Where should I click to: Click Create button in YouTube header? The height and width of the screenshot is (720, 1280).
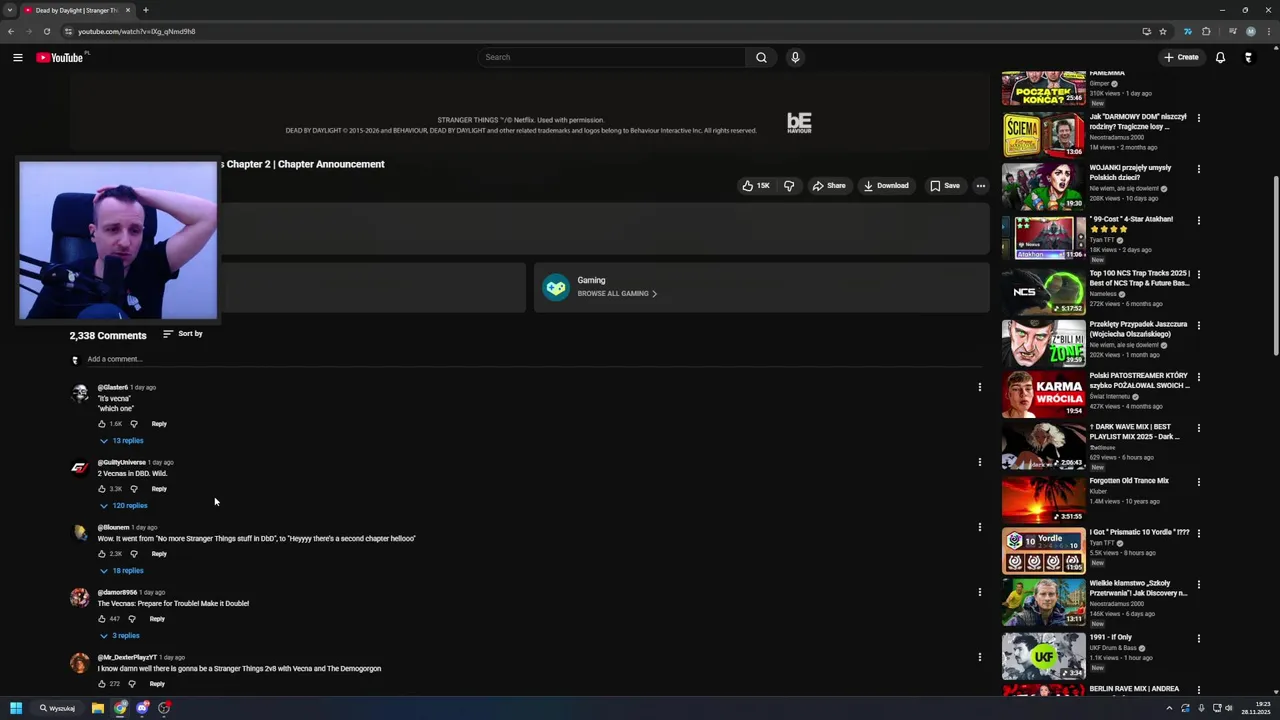click(x=1181, y=57)
